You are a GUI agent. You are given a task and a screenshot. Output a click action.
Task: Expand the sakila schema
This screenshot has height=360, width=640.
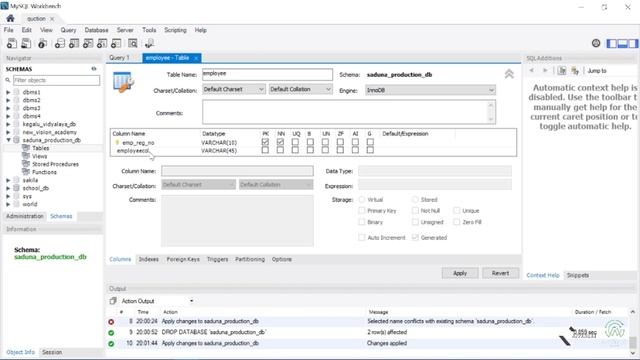8,180
